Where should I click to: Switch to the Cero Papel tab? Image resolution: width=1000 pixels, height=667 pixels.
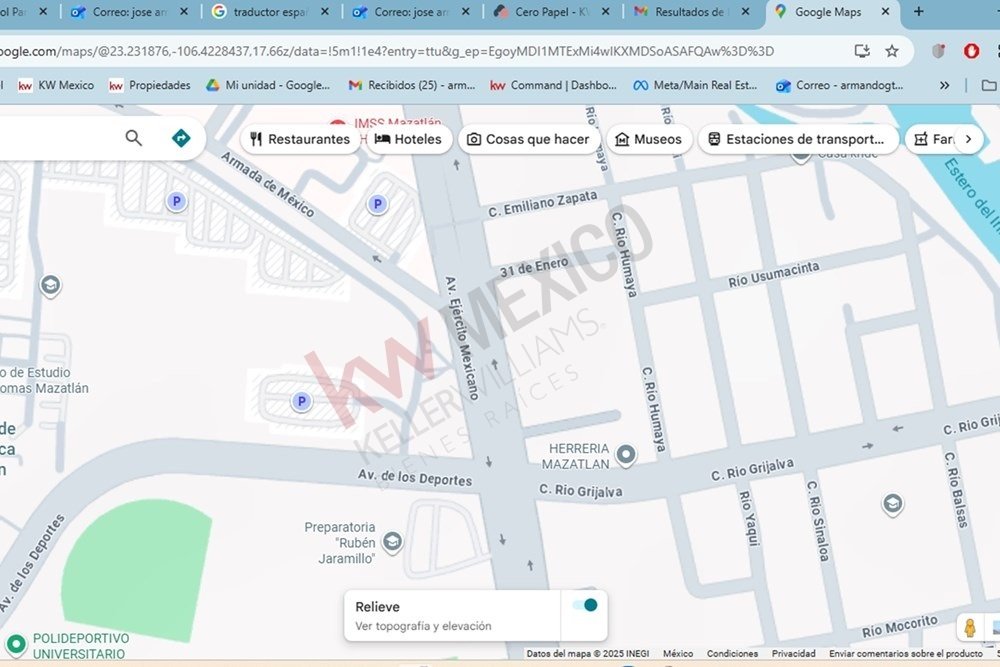click(x=552, y=11)
